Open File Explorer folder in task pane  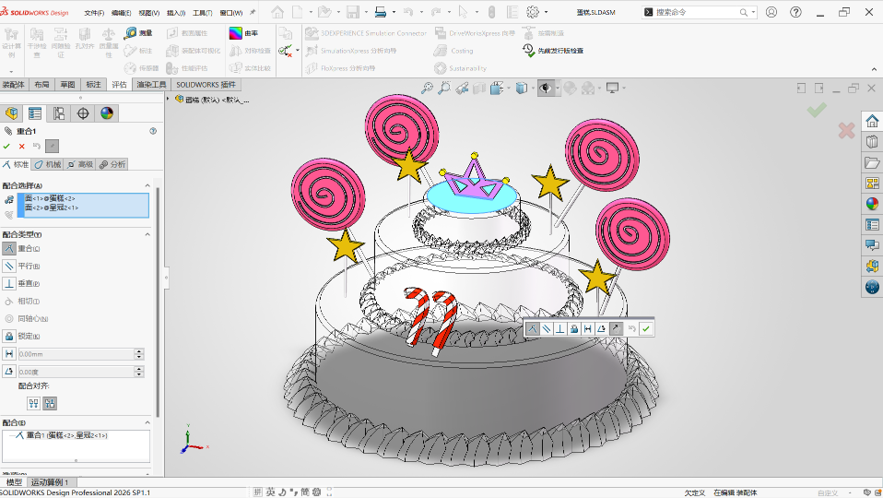872,163
